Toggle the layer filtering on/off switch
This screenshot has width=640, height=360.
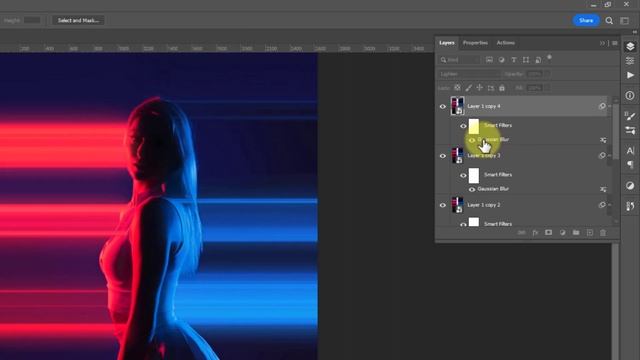click(549, 58)
